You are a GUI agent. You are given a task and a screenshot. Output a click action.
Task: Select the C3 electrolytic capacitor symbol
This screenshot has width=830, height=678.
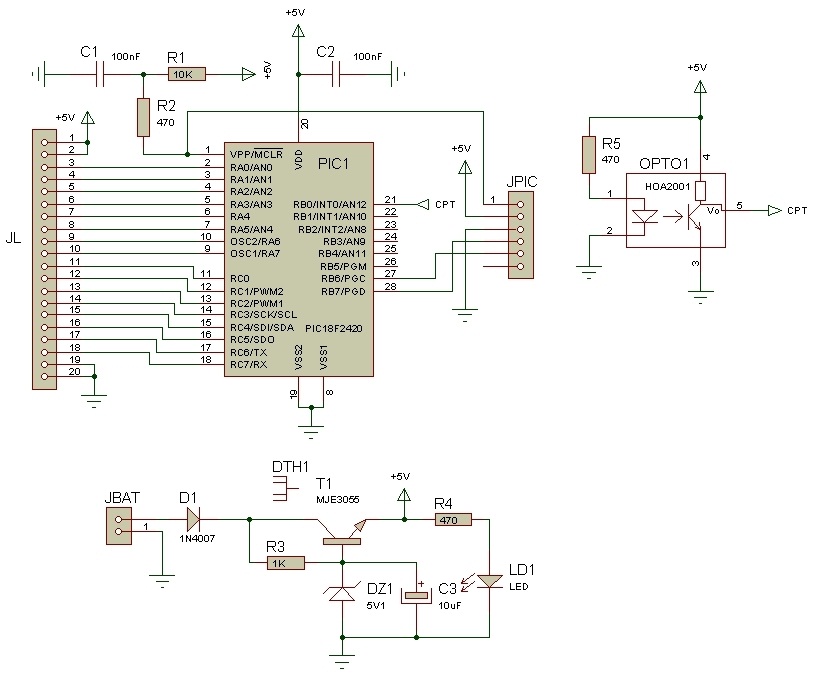click(x=417, y=594)
